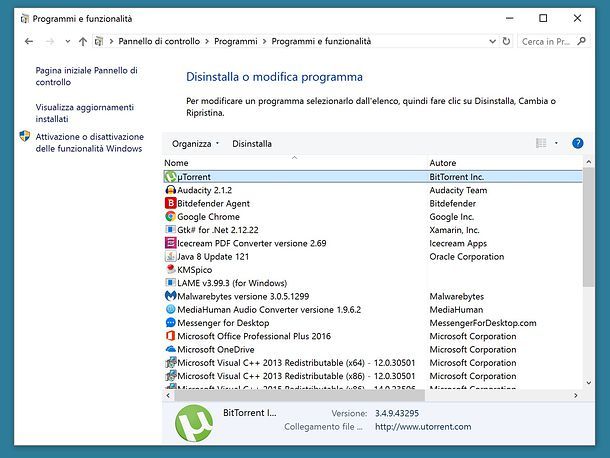Image resolution: width=610 pixels, height=458 pixels.
Task: Expand the chevron after Programmi breadcrumb
Action: pyautogui.click(x=265, y=41)
